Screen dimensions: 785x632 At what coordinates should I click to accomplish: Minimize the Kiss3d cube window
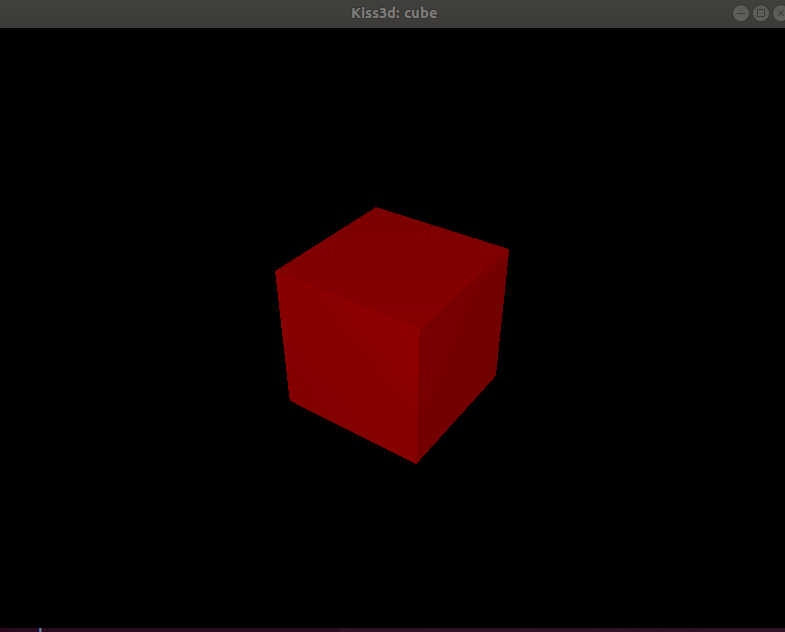tap(741, 13)
